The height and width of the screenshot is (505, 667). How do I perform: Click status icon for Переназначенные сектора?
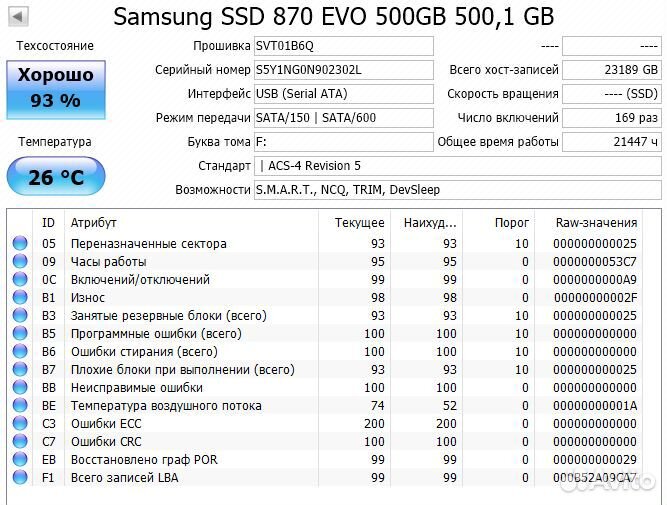coord(20,243)
